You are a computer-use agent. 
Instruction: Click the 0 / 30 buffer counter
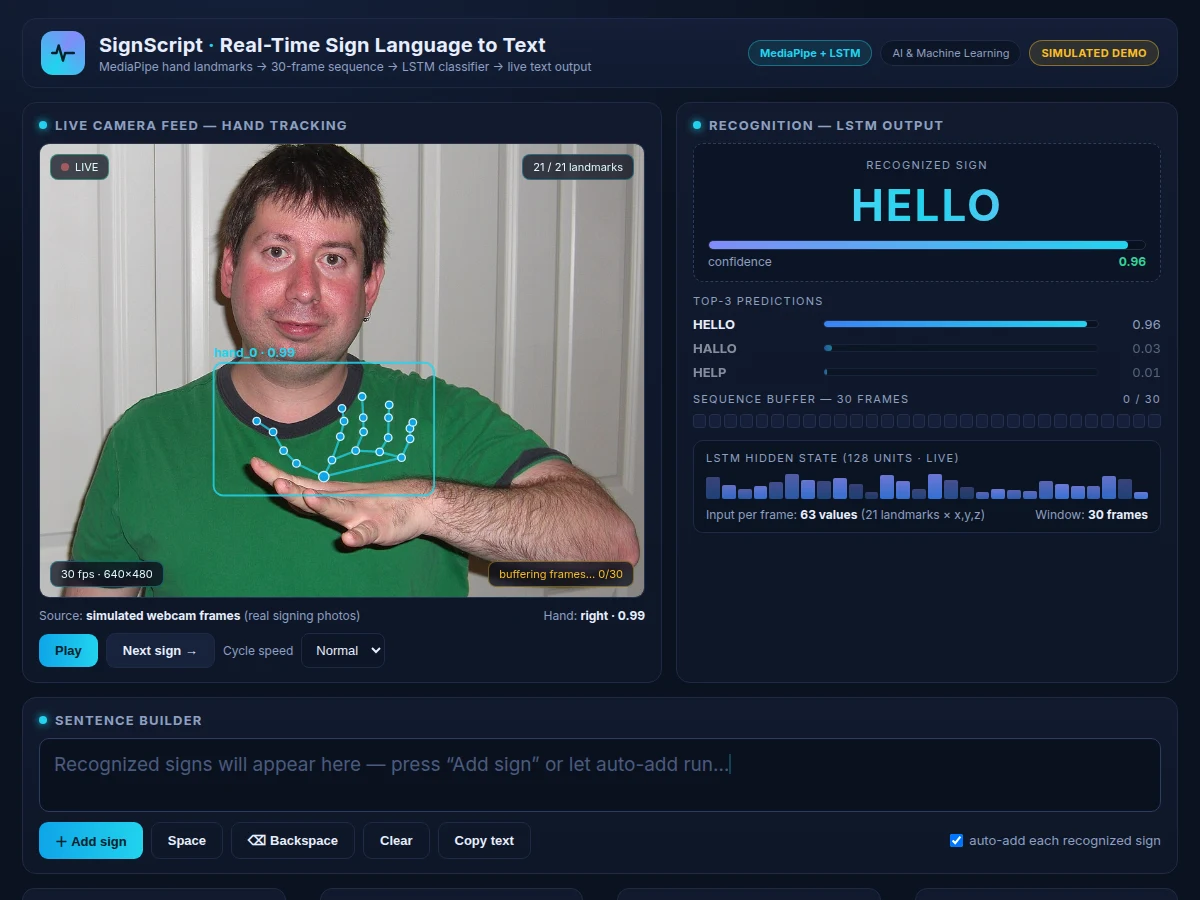(1142, 399)
